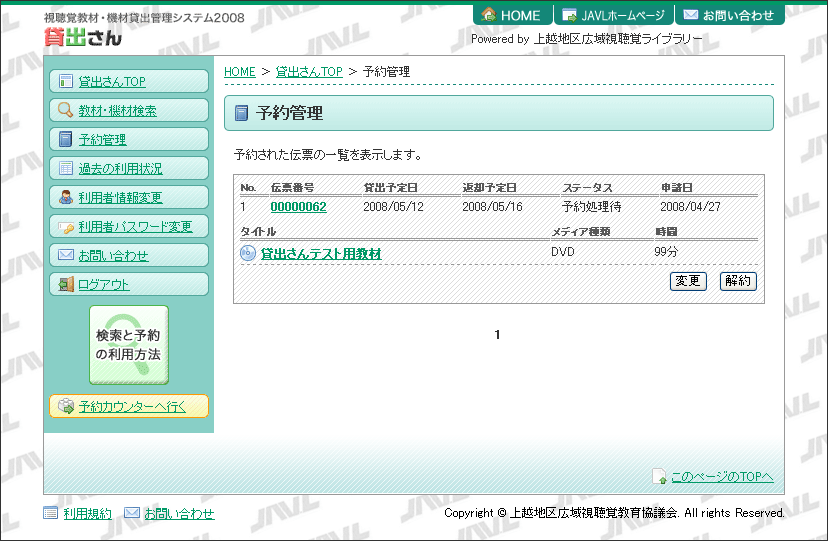Viewport: 828px width, 541px height.
Task: Go to 予約カウンターへ行く
Action: (132, 406)
